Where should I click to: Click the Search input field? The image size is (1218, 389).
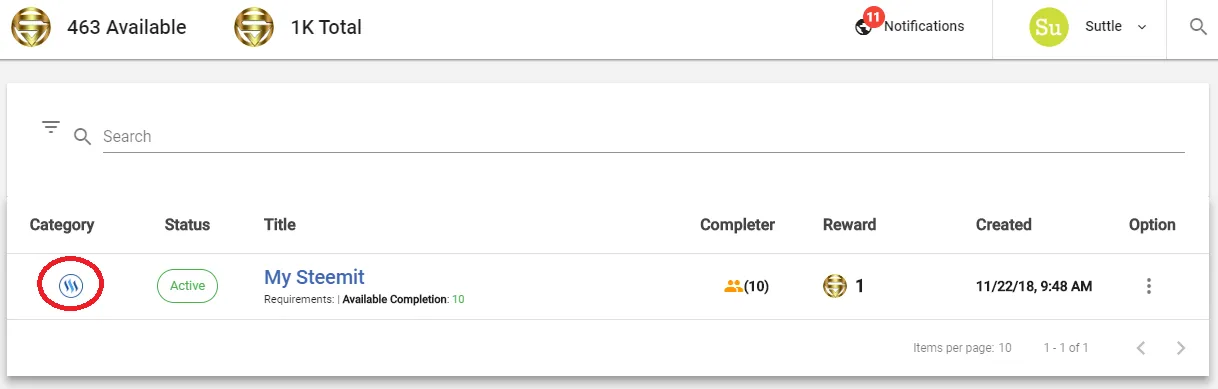coord(644,136)
